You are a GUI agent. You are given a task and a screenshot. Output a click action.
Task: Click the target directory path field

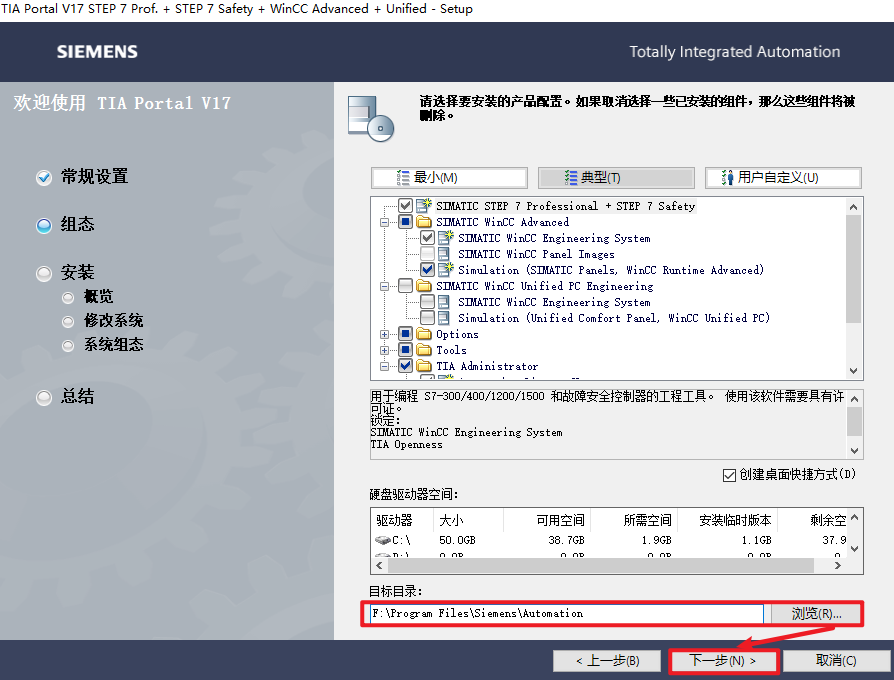click(566, 614)
